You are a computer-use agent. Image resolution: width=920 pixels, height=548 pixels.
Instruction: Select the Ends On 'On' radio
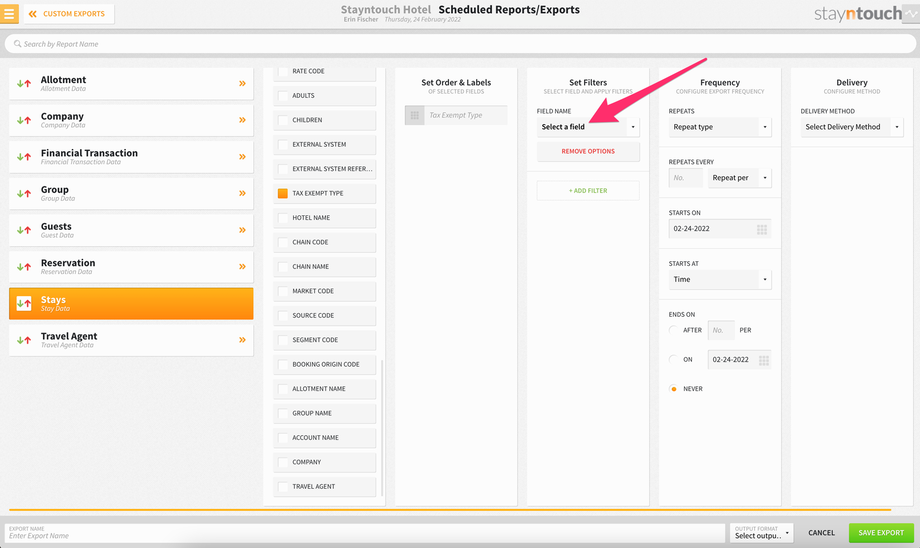pyautogui.click(x=674, y=360)
